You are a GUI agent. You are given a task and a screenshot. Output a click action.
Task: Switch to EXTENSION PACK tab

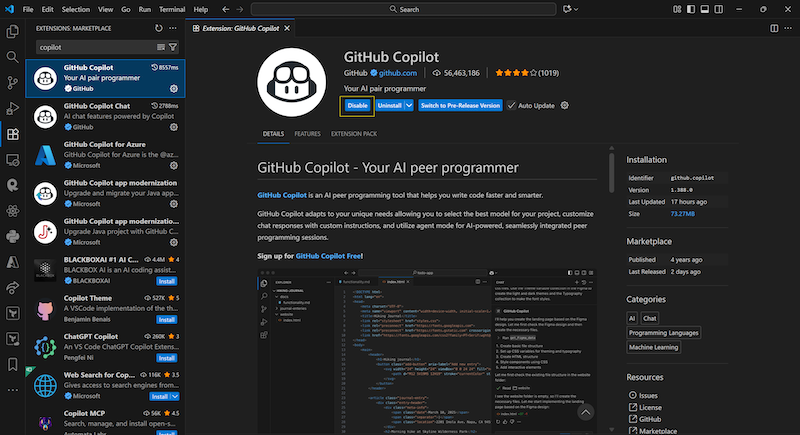click(354, 134)
